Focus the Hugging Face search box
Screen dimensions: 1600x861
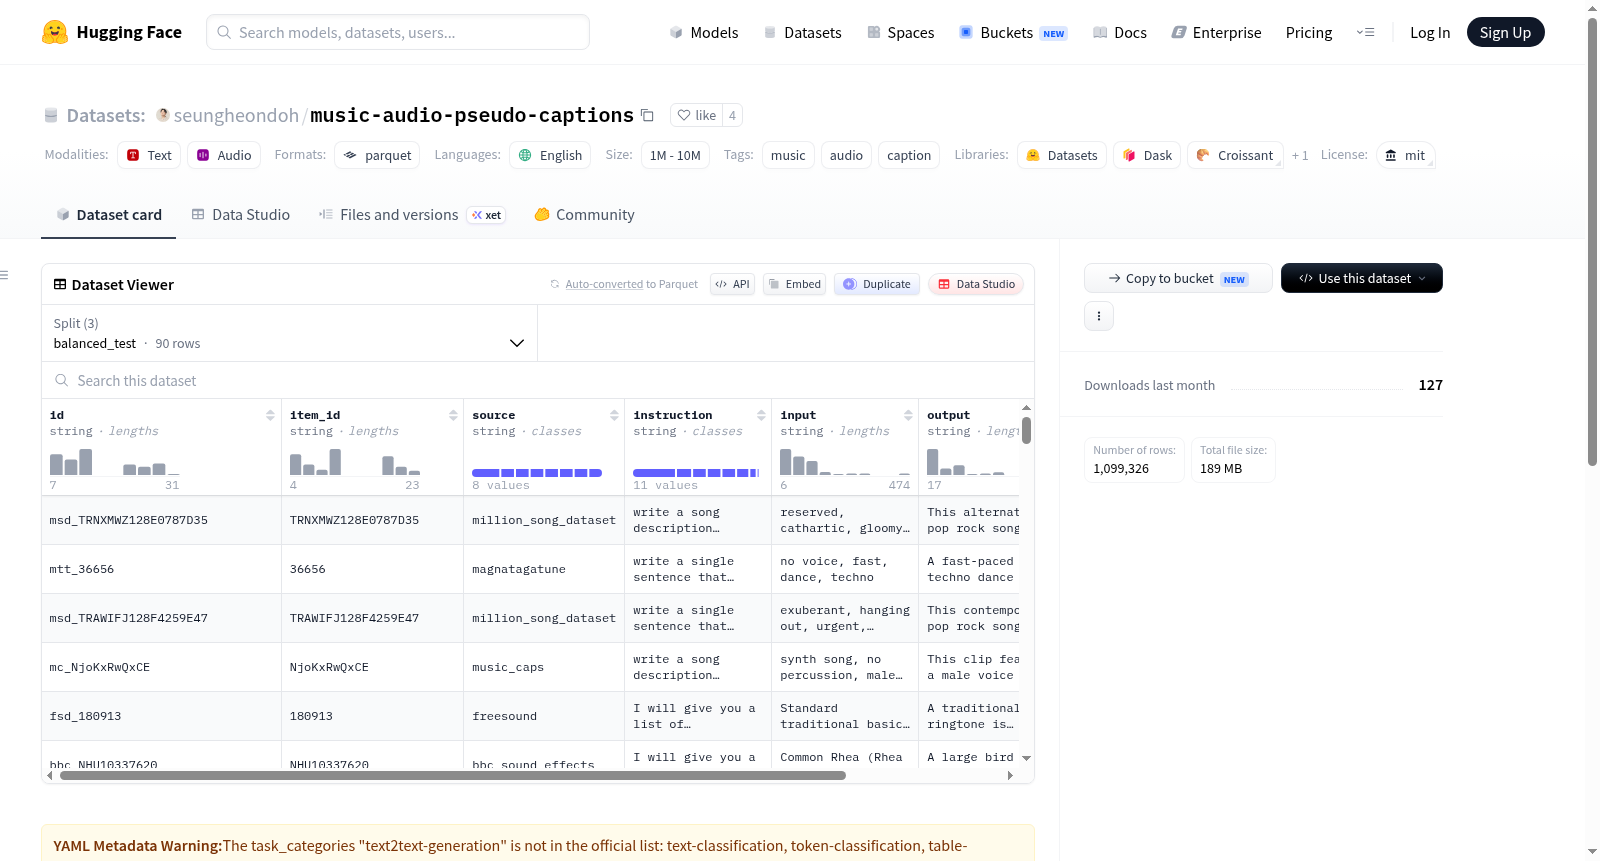[x=398, y=32]
